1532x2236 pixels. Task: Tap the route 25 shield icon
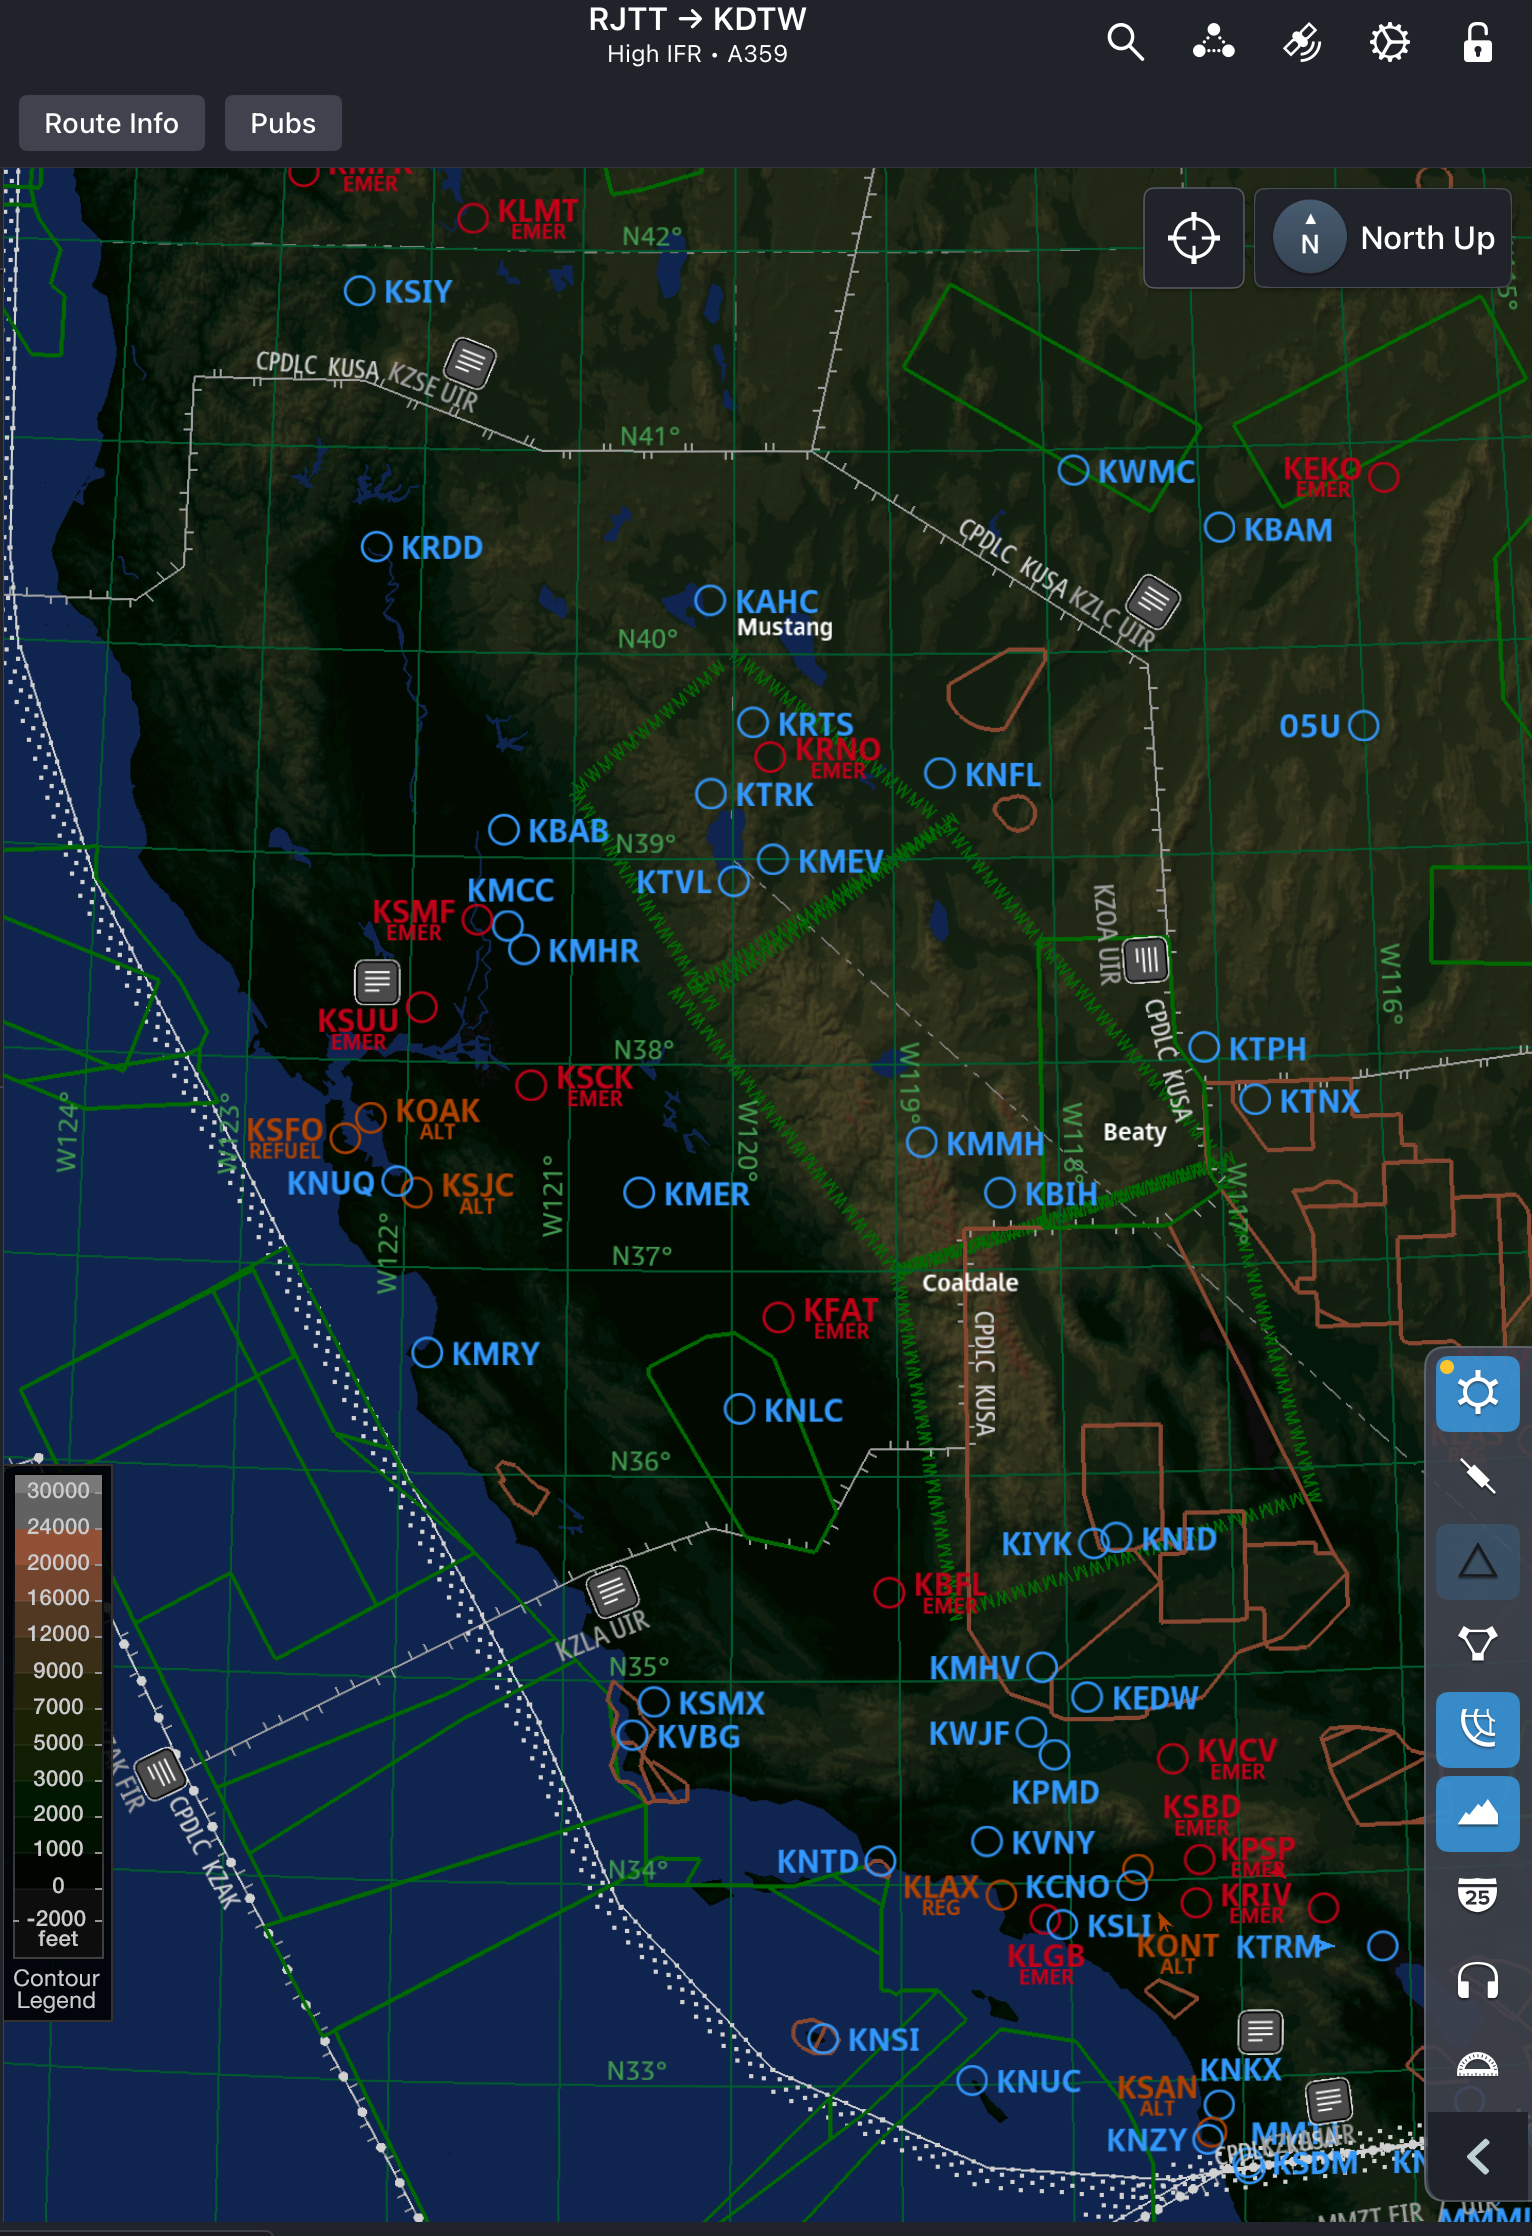pos(1477,1896)
